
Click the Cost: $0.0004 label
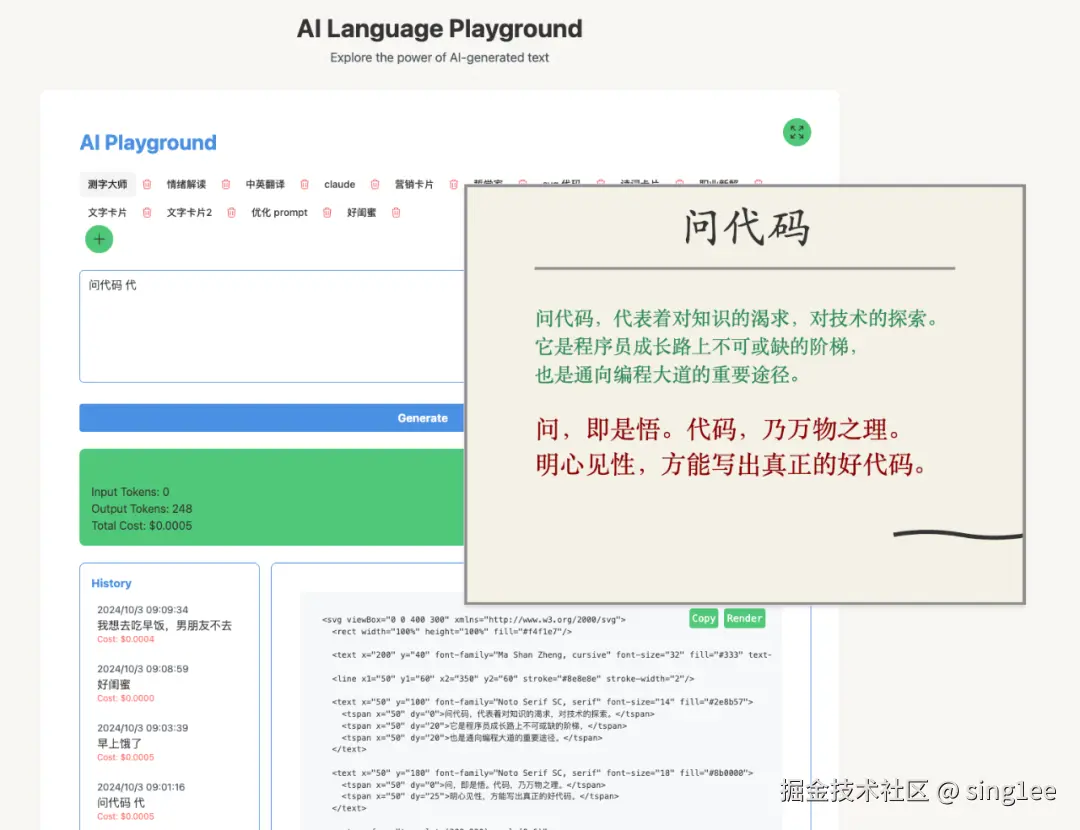[x=125, y=639]
